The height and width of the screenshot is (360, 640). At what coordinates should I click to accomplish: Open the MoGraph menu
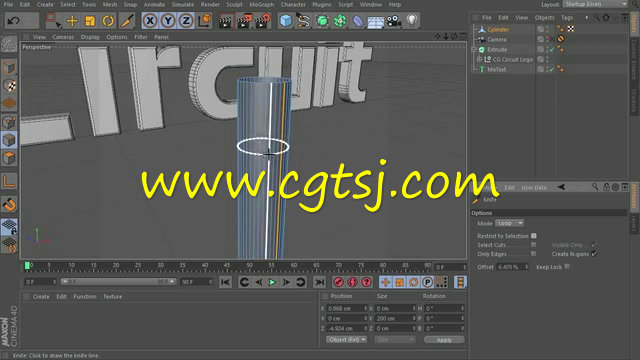[x=261, y=4]
